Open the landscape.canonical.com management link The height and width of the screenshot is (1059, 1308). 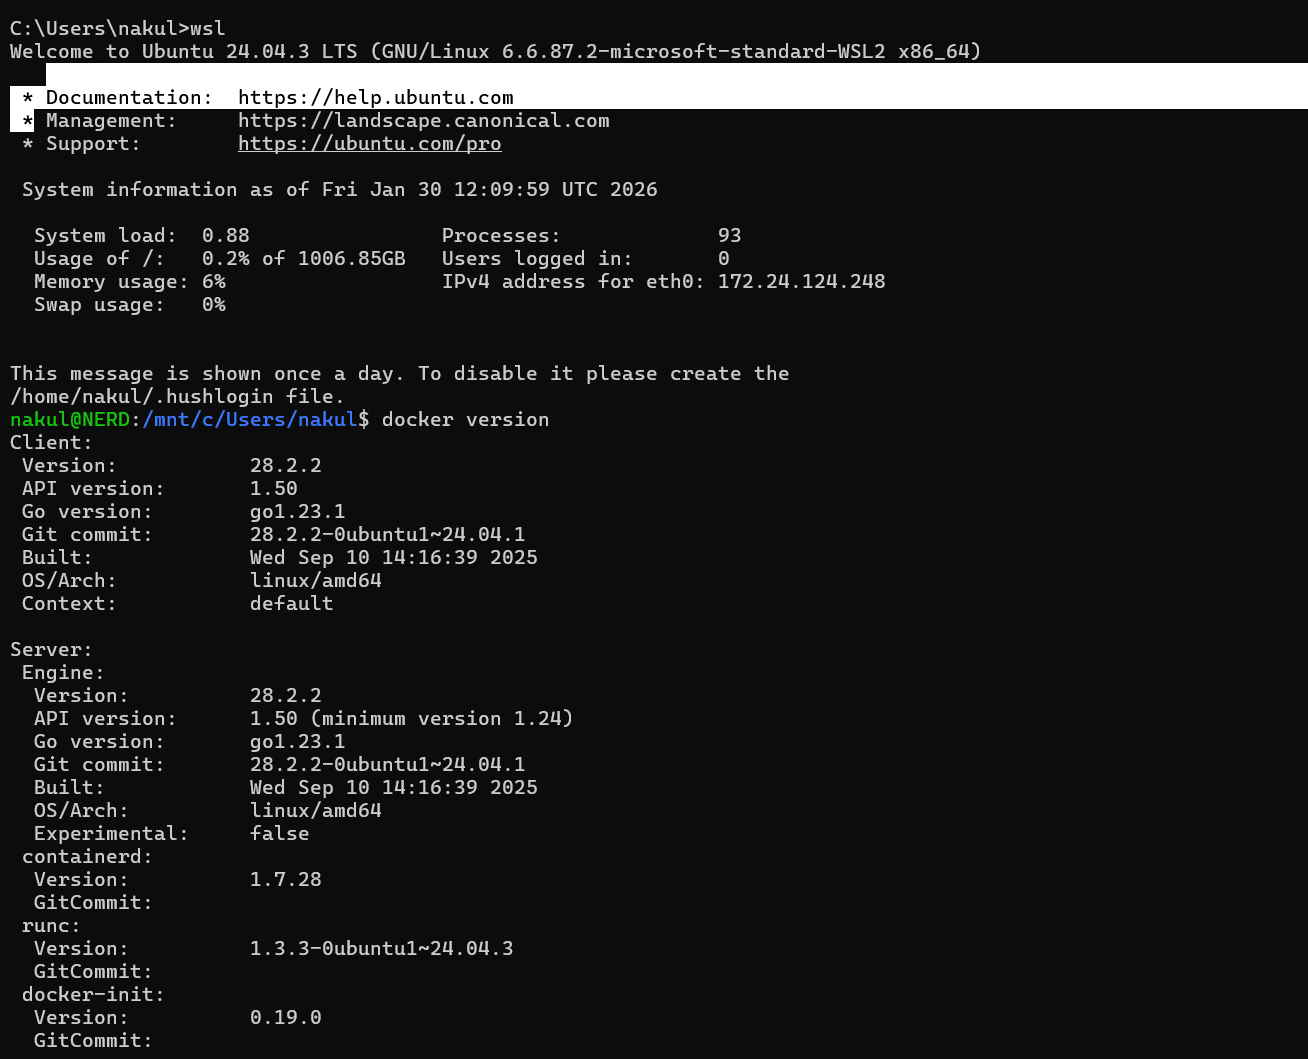click(x=423, y=120)
